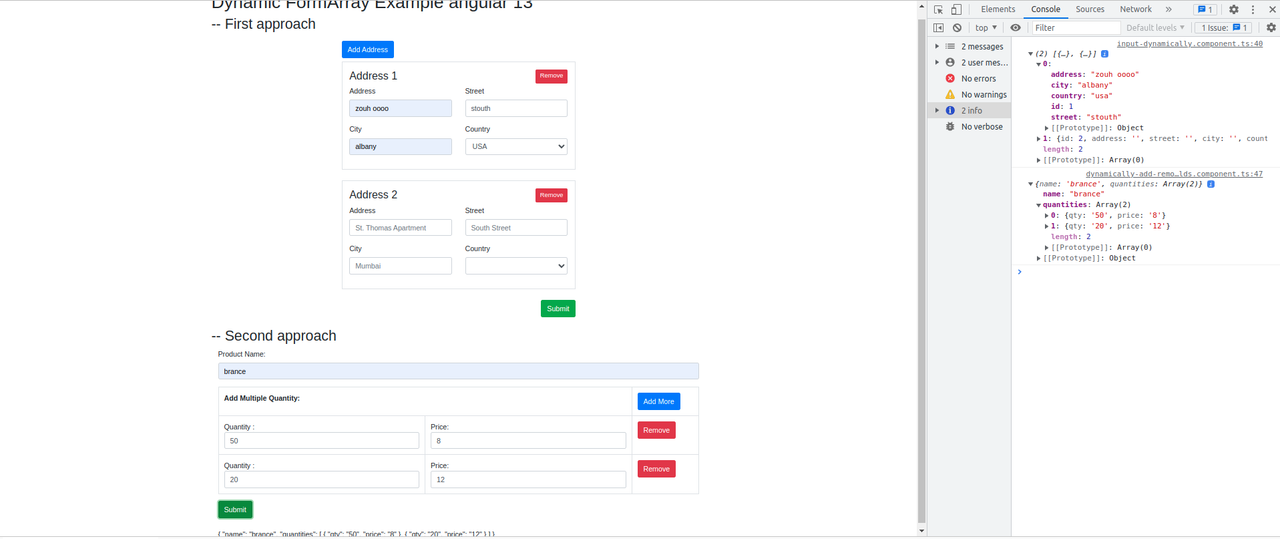Submit the product quantities form

(235, 509)
